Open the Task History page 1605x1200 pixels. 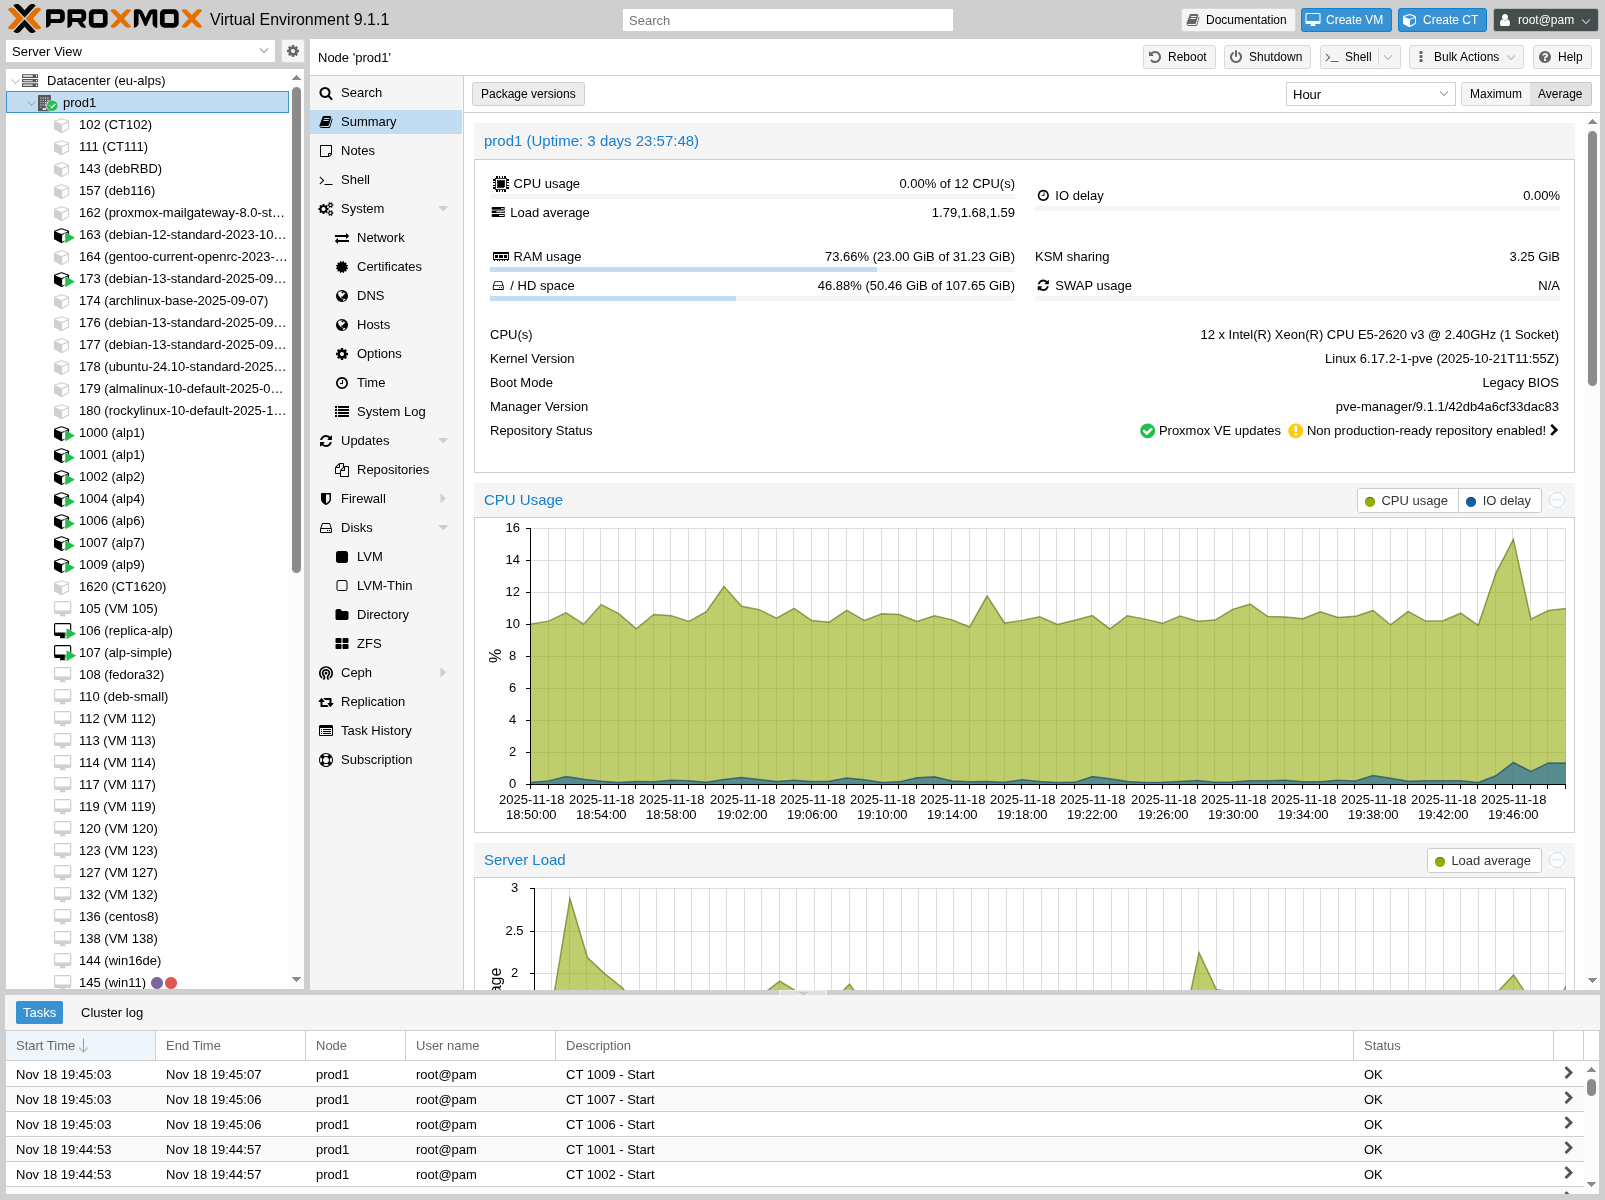coord(377,730)
